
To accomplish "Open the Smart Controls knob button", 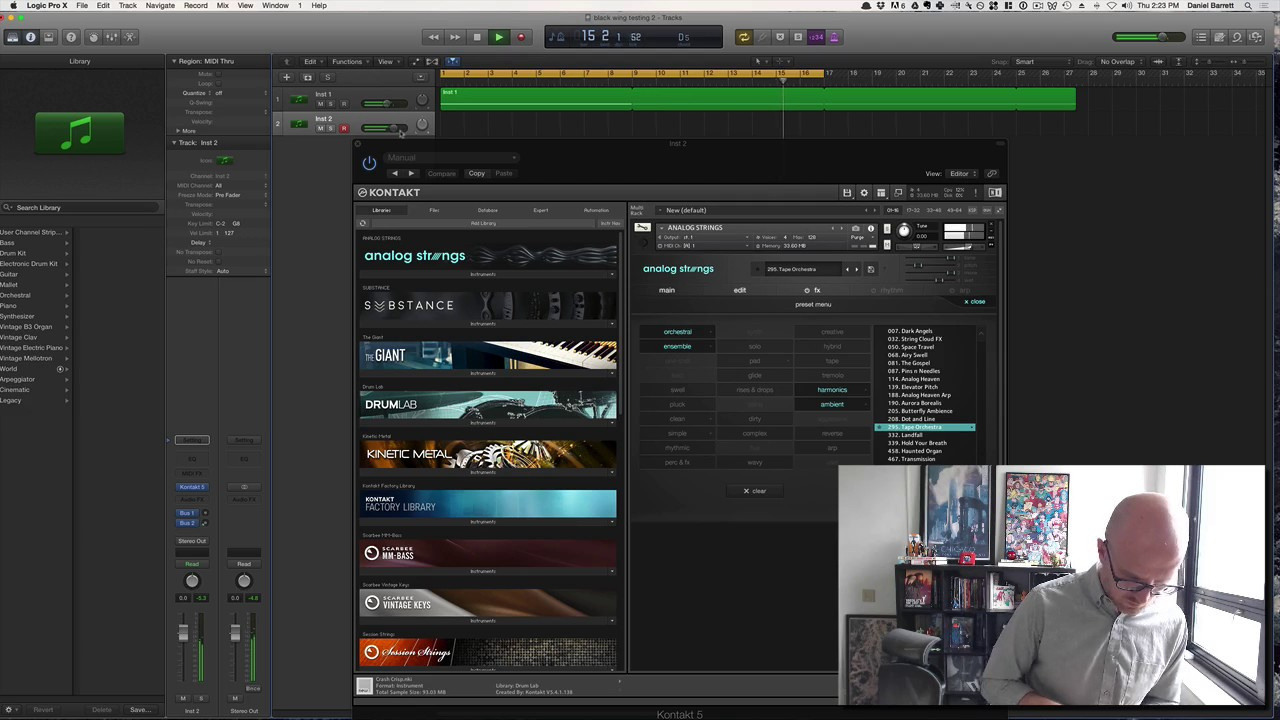I will point(93,37).
